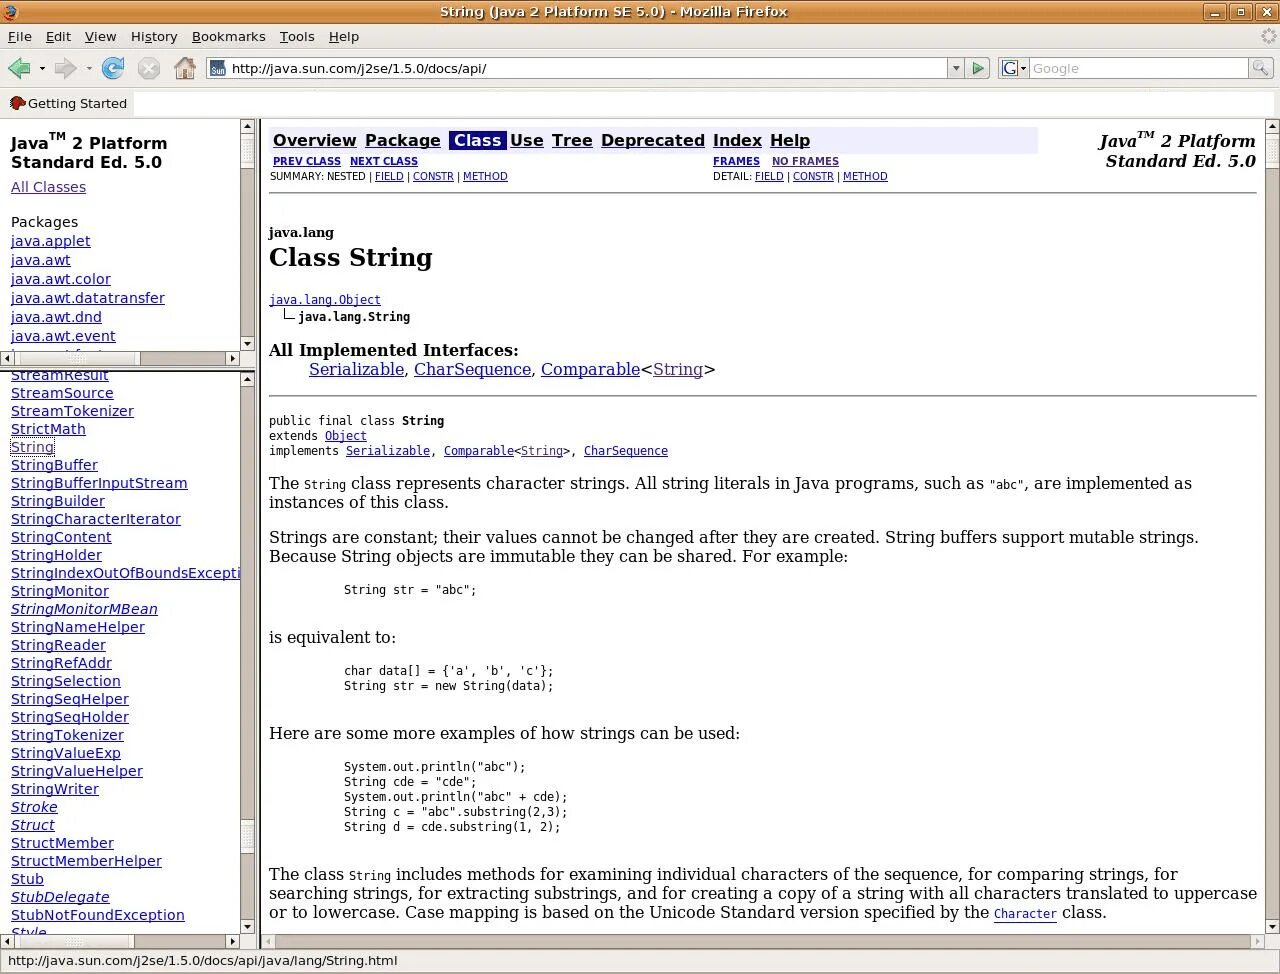This screenshot has width=1280, height=974.
Task: Open the Character class link
Action: (1025, 913)
